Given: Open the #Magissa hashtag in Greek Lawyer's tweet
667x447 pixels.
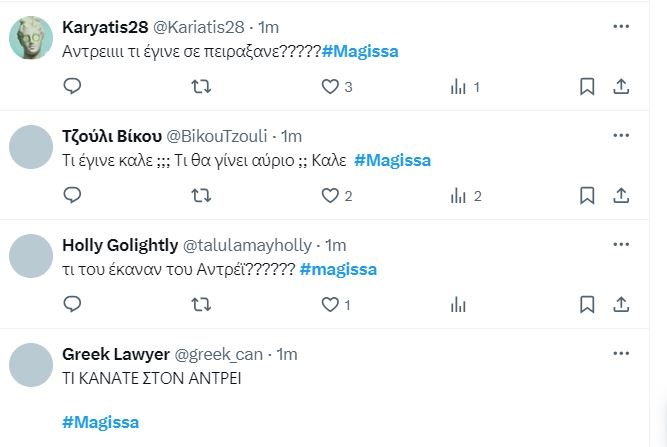Looking at the screenshot, I should 100,422.
